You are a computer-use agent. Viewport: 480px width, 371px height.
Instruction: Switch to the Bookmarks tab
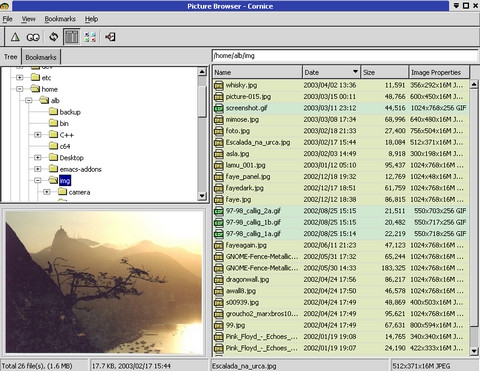(41, 57)
